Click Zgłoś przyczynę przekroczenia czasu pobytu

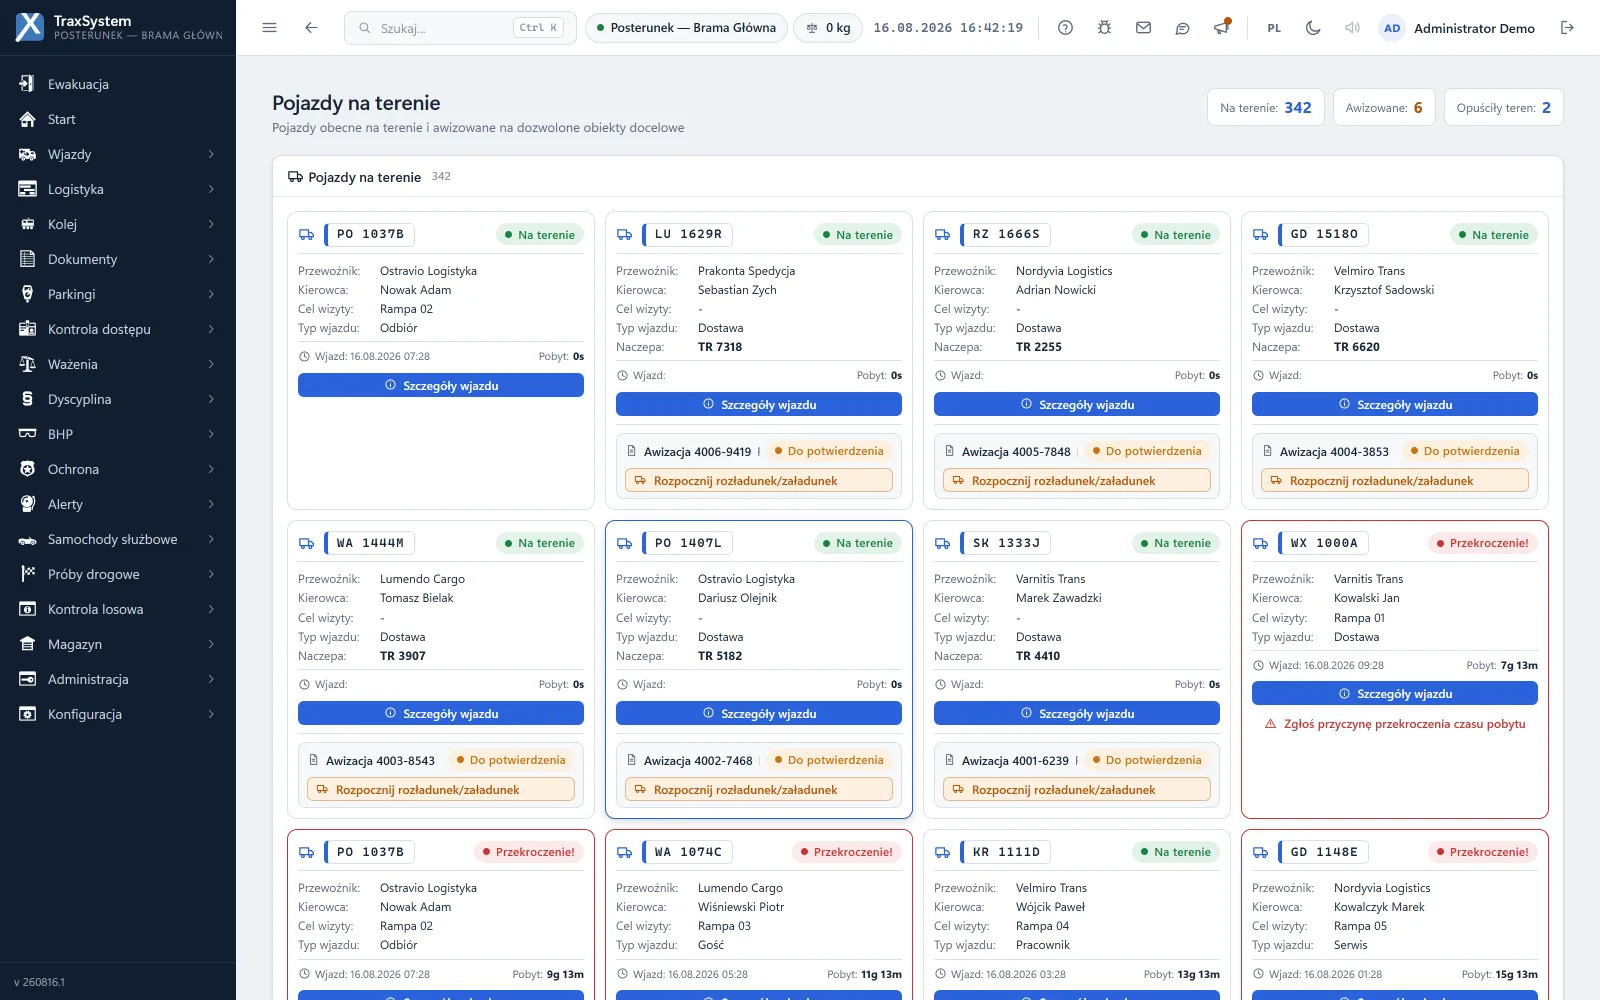pos(1395,724)
